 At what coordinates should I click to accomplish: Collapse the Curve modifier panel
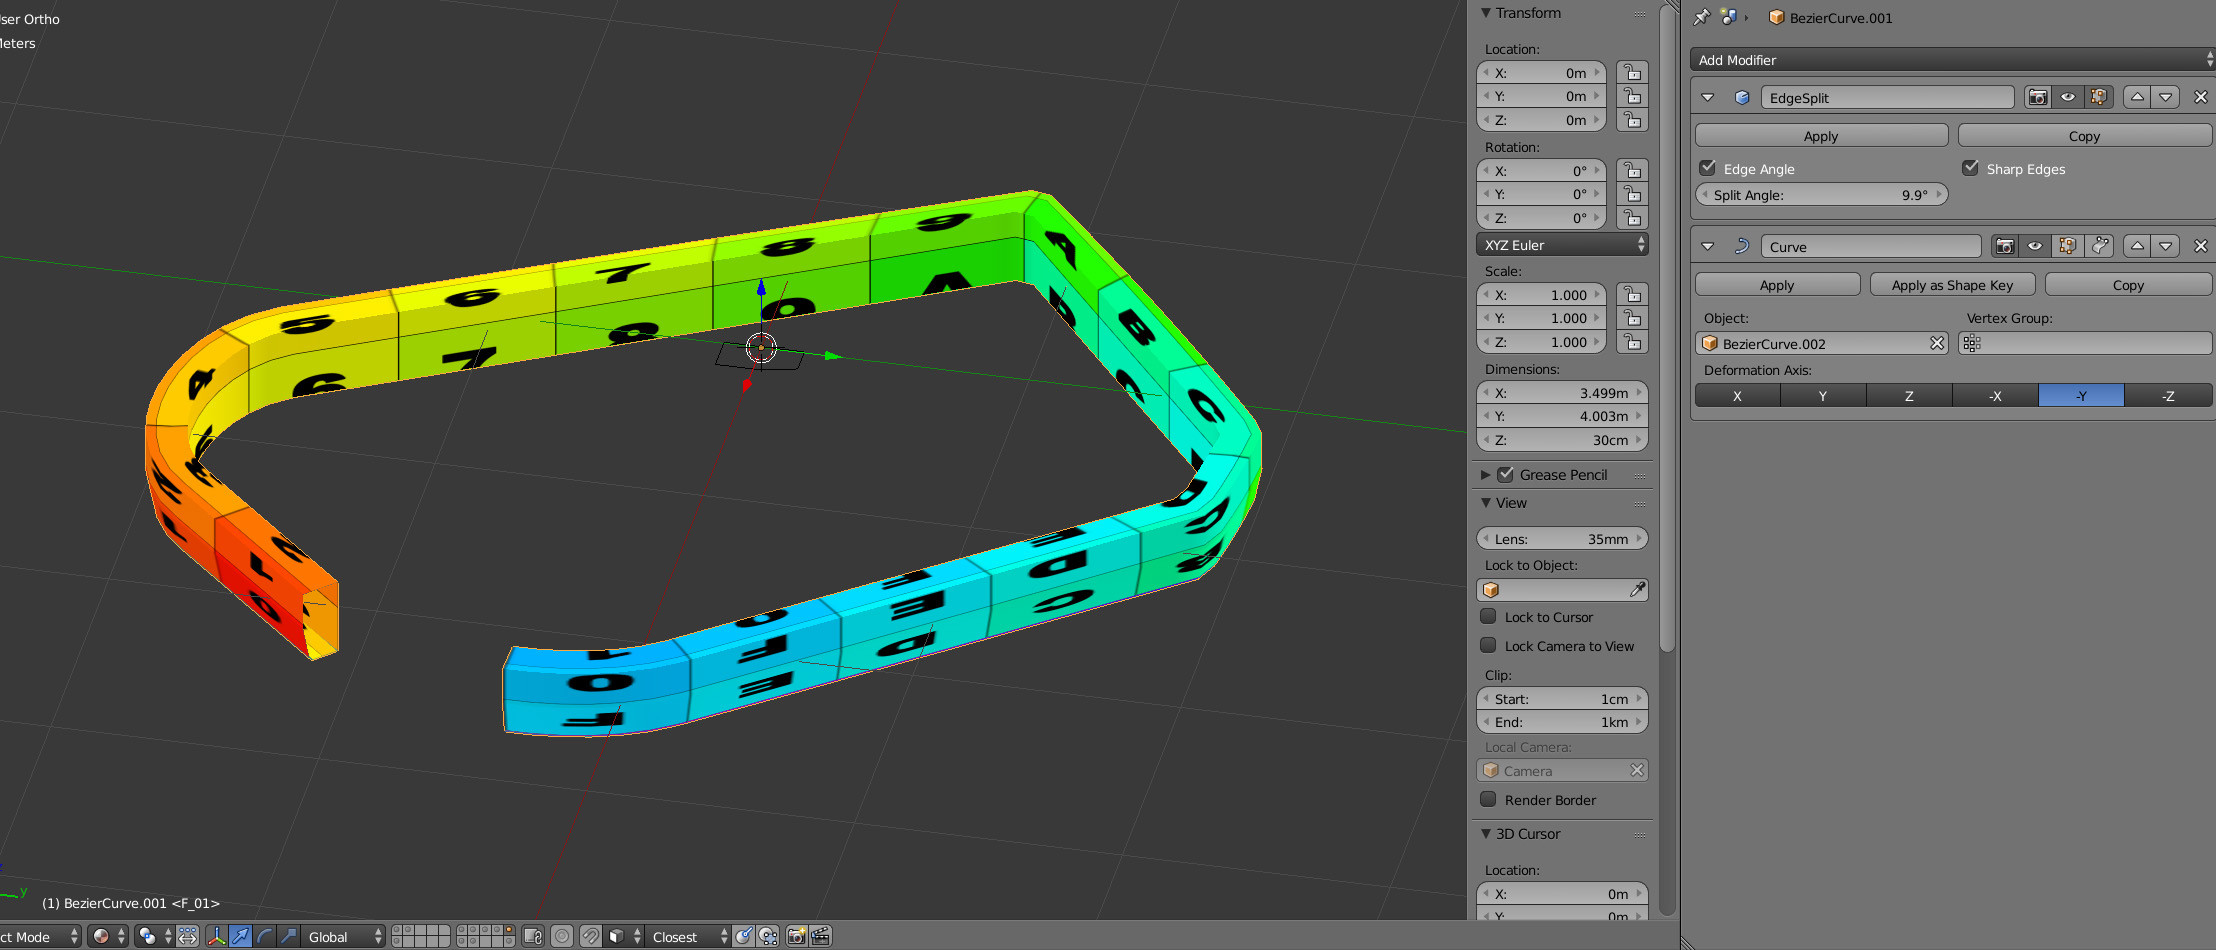(x=1708, y=246)
